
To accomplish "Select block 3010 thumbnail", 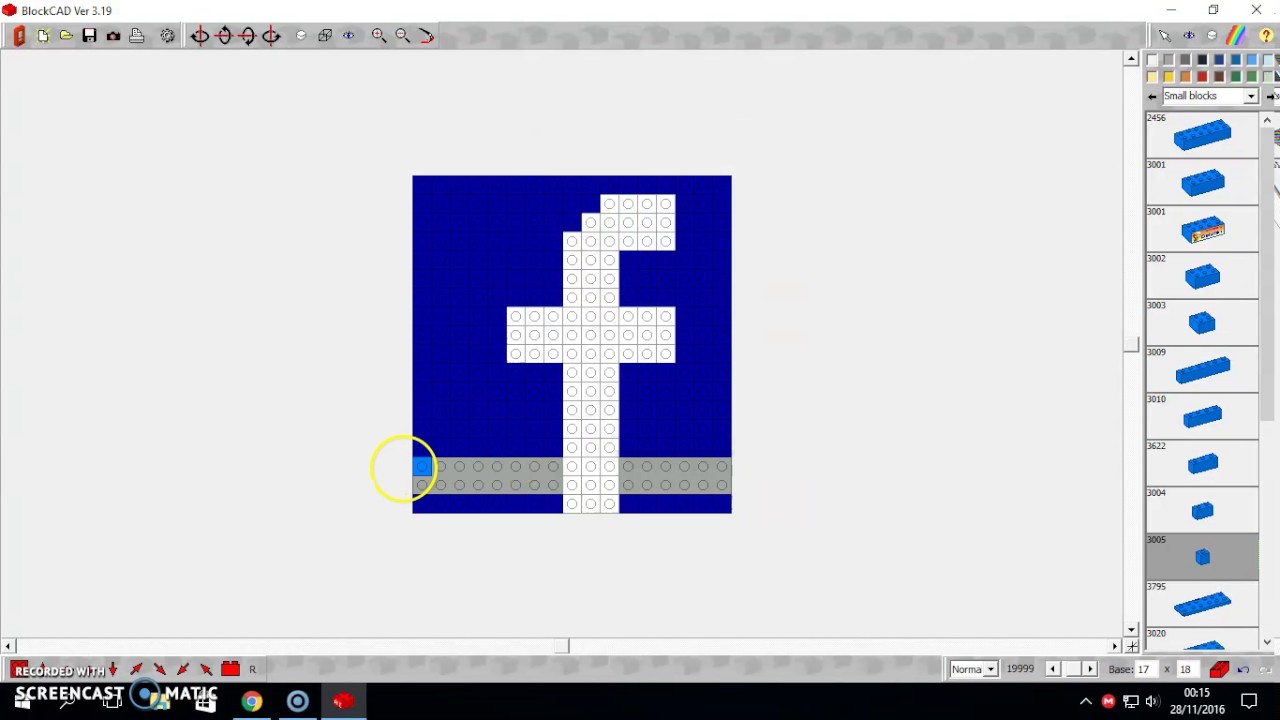I will (x=1202, y=417).
